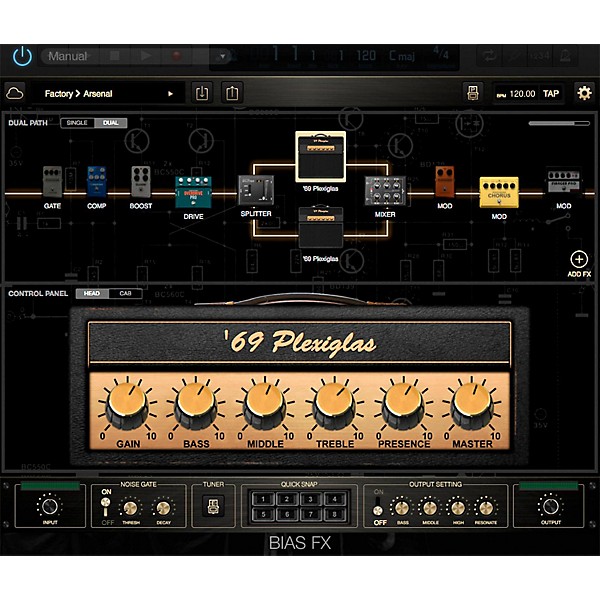
Task: Select the yellow Chorus MOD pedal
Action: [x=498, y=191]
